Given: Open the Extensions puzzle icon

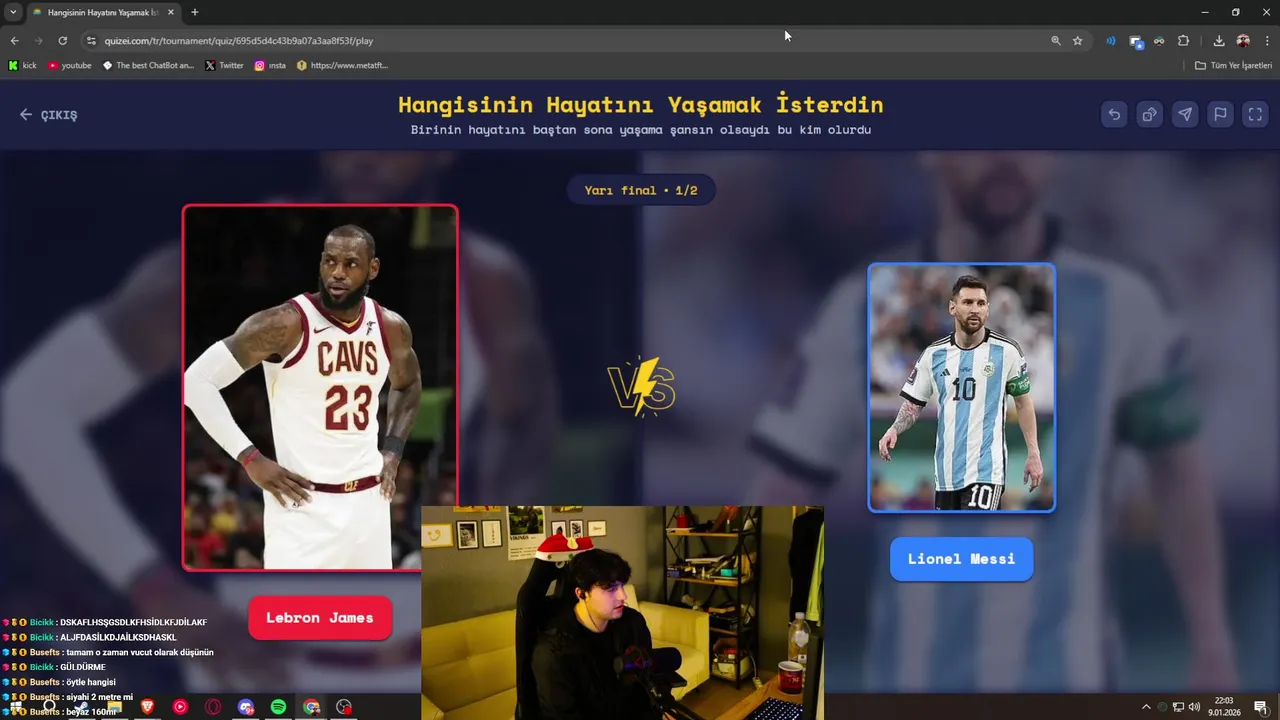Looking at the screenshot, I should pos(1183,41).
